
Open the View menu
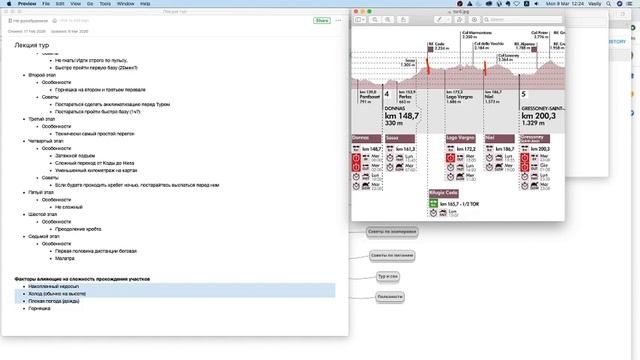[76, 4]
